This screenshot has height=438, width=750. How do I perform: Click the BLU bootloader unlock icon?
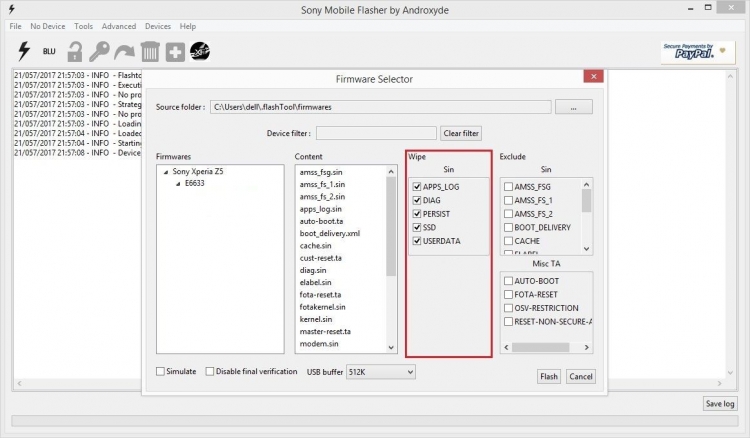click(48, 52)
